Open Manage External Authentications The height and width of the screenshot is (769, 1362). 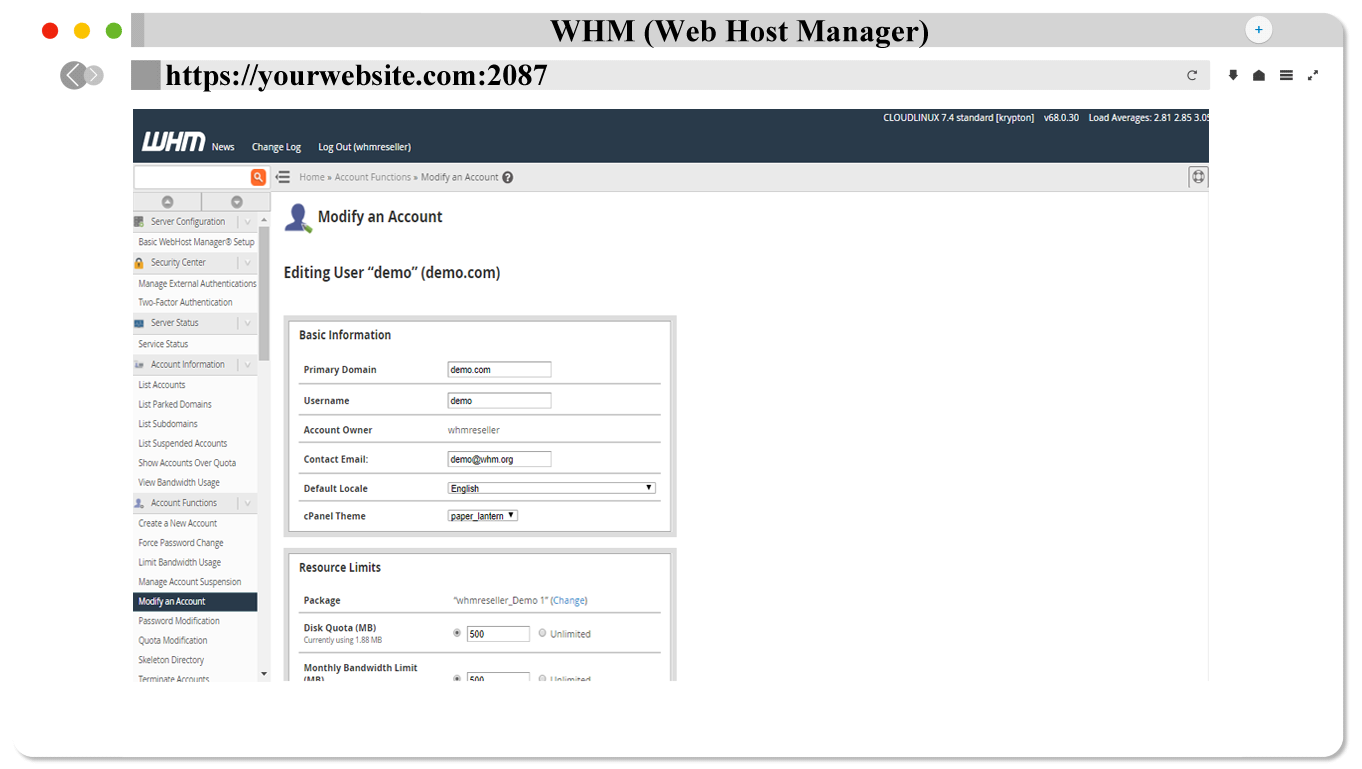coord(197,284)
